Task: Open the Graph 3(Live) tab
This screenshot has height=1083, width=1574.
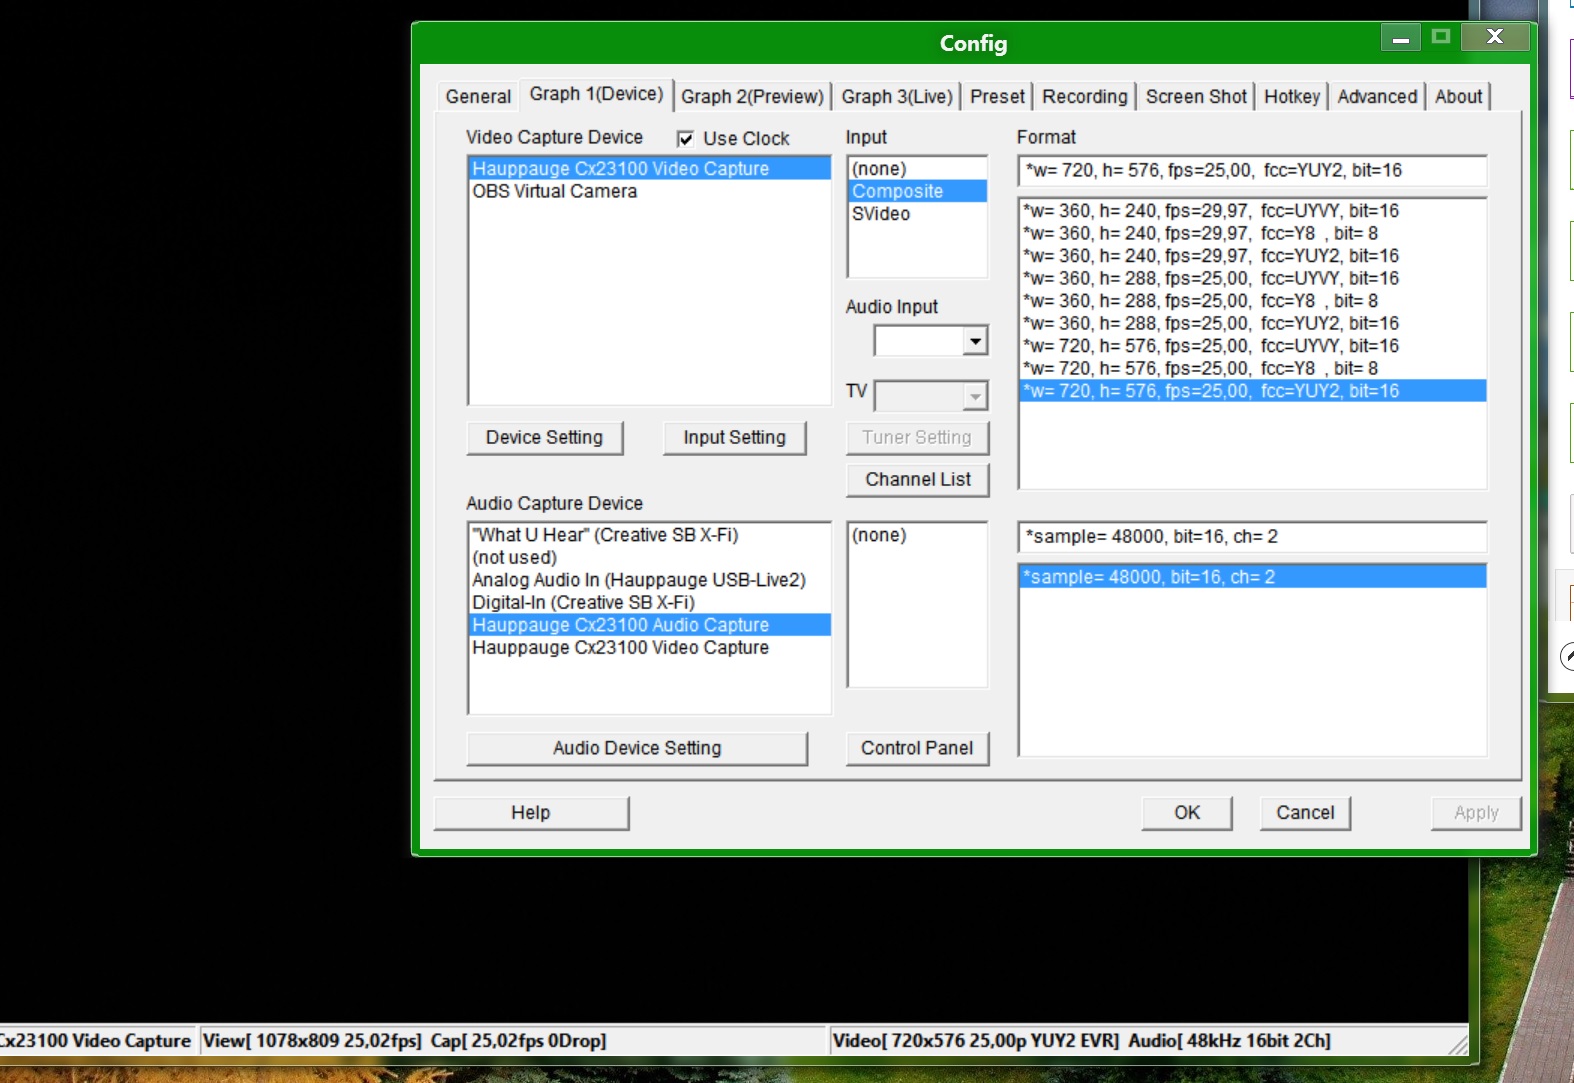Action: click(x=897, y=96)
